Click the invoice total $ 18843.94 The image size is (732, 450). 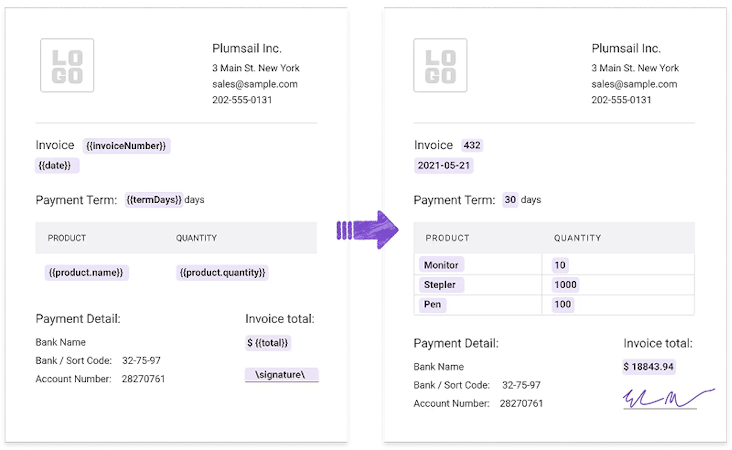point(649,367)
